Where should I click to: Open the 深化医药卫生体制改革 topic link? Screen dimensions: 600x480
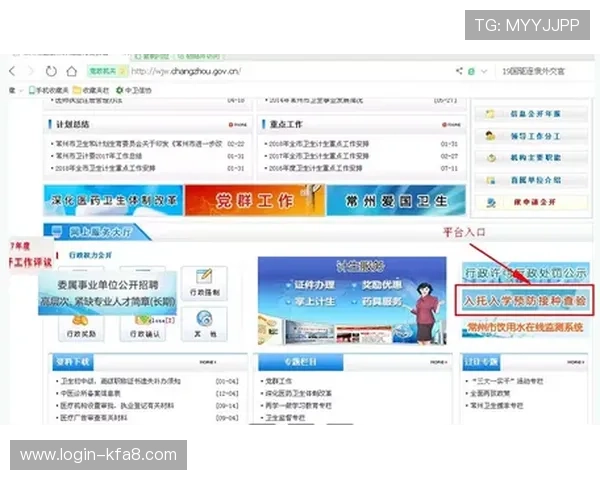tap(298, 393)
